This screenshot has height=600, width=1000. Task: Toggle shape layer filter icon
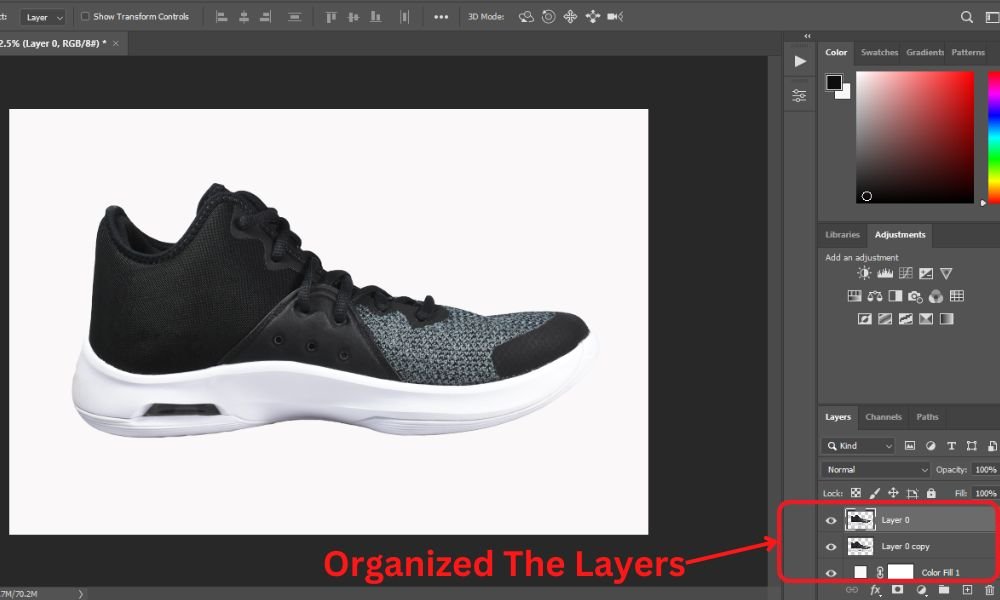(971, 446)
